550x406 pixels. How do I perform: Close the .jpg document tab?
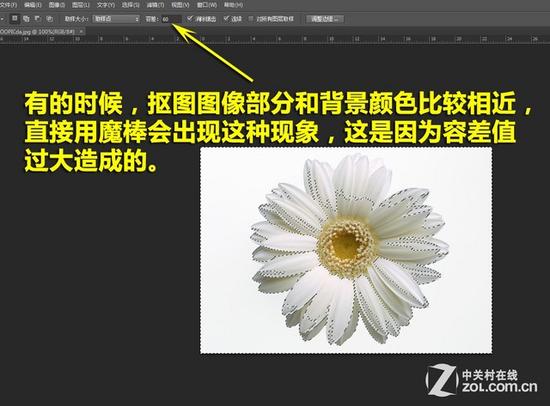(81, 32)
